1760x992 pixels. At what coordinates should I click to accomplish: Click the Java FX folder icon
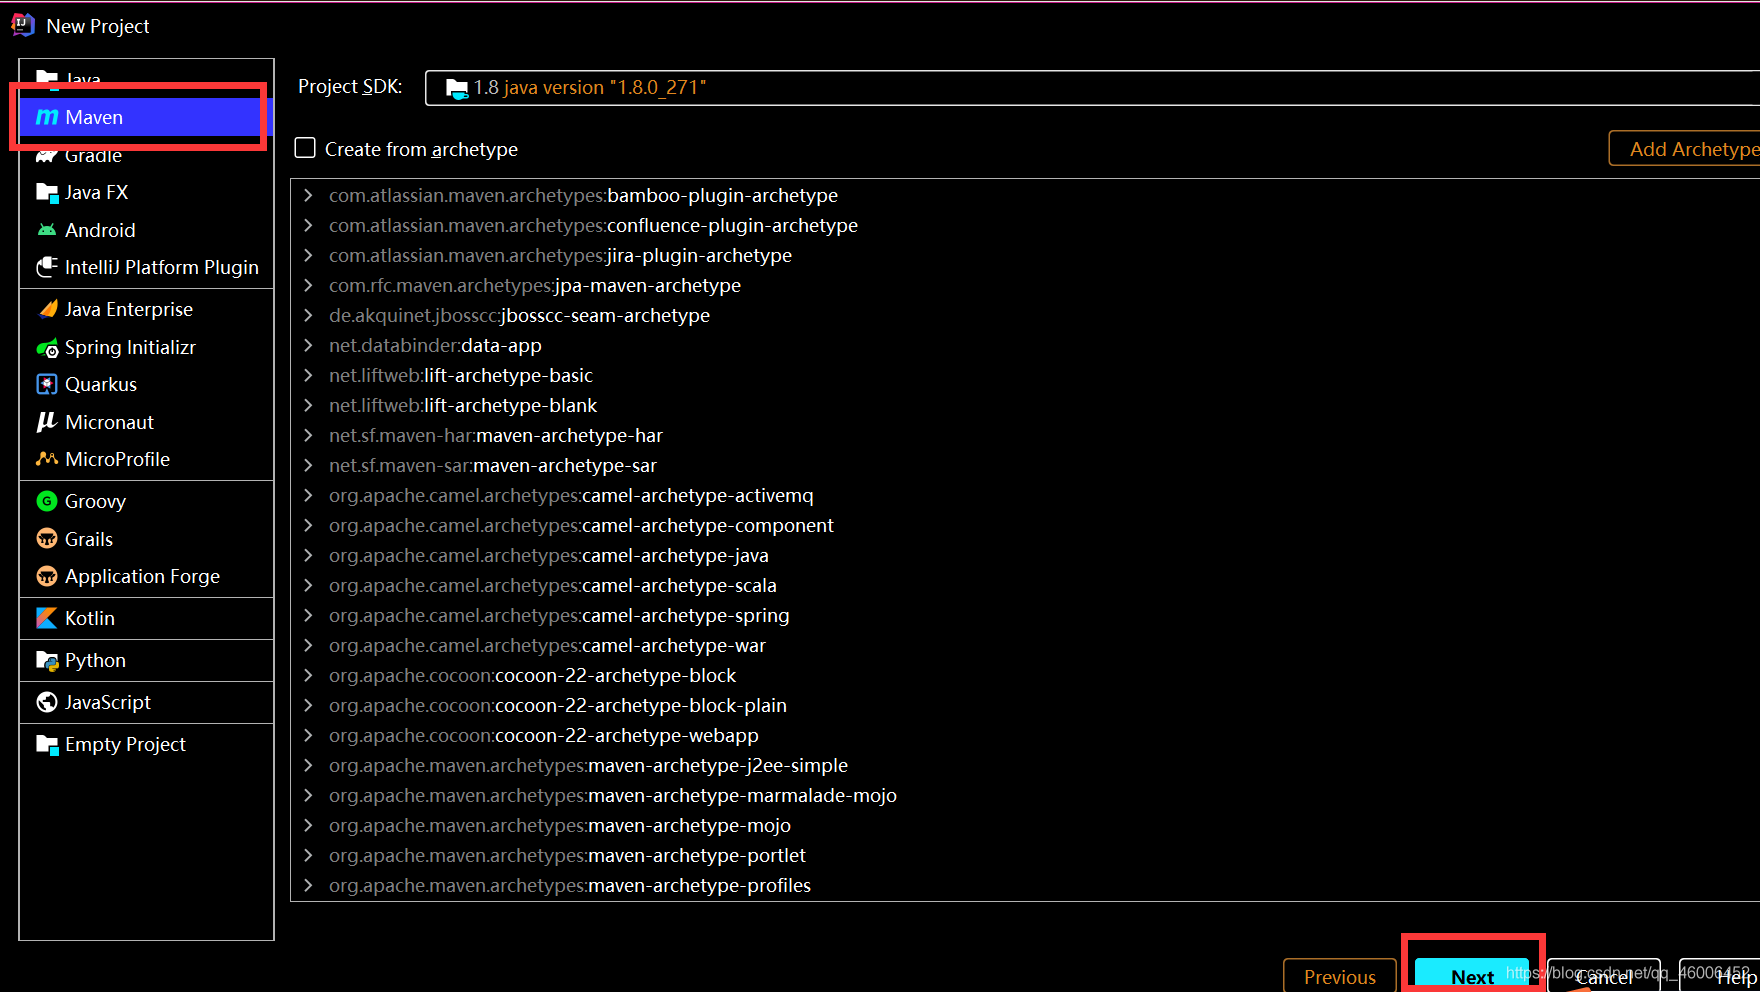coord(47,192)
